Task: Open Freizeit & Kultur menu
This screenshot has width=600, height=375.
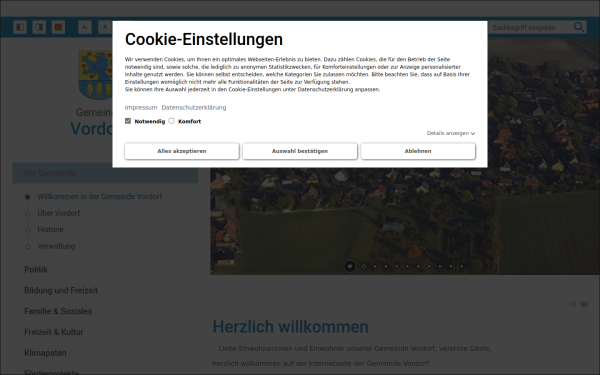Action: click(54, 332)
